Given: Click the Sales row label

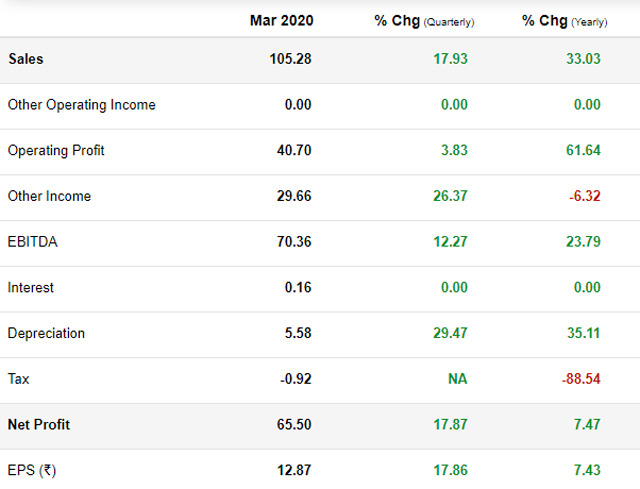Looking at the screenshot, I should (x=26, y=59).
